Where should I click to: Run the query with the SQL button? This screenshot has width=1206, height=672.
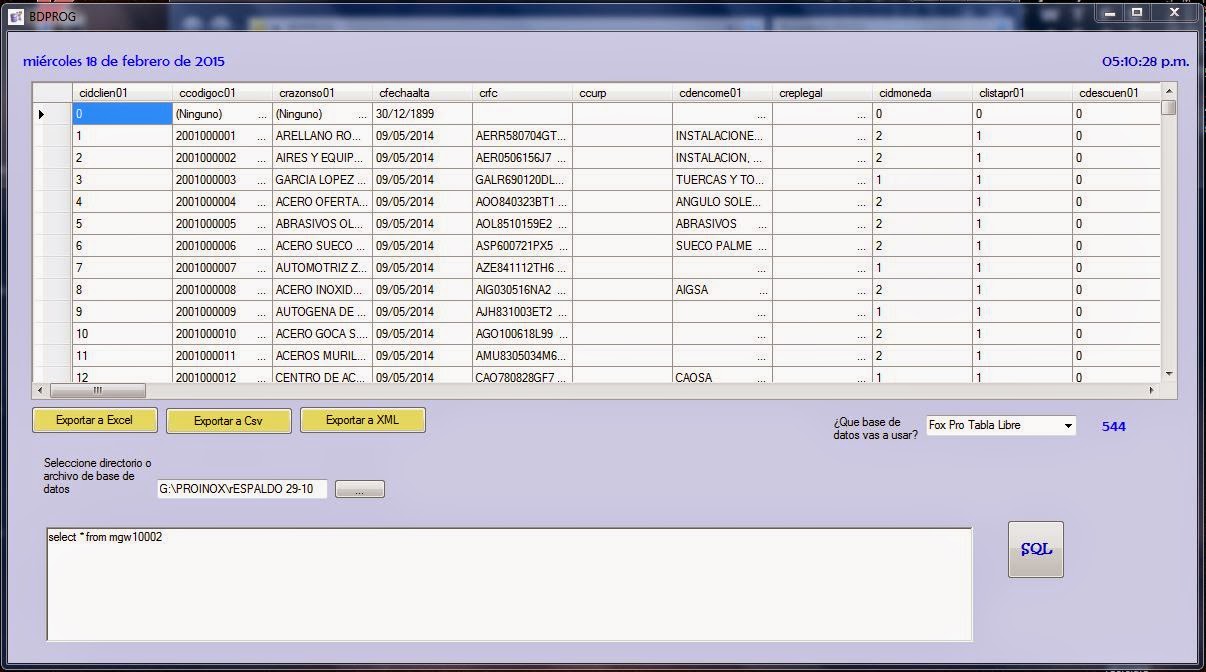[1035, 549]
